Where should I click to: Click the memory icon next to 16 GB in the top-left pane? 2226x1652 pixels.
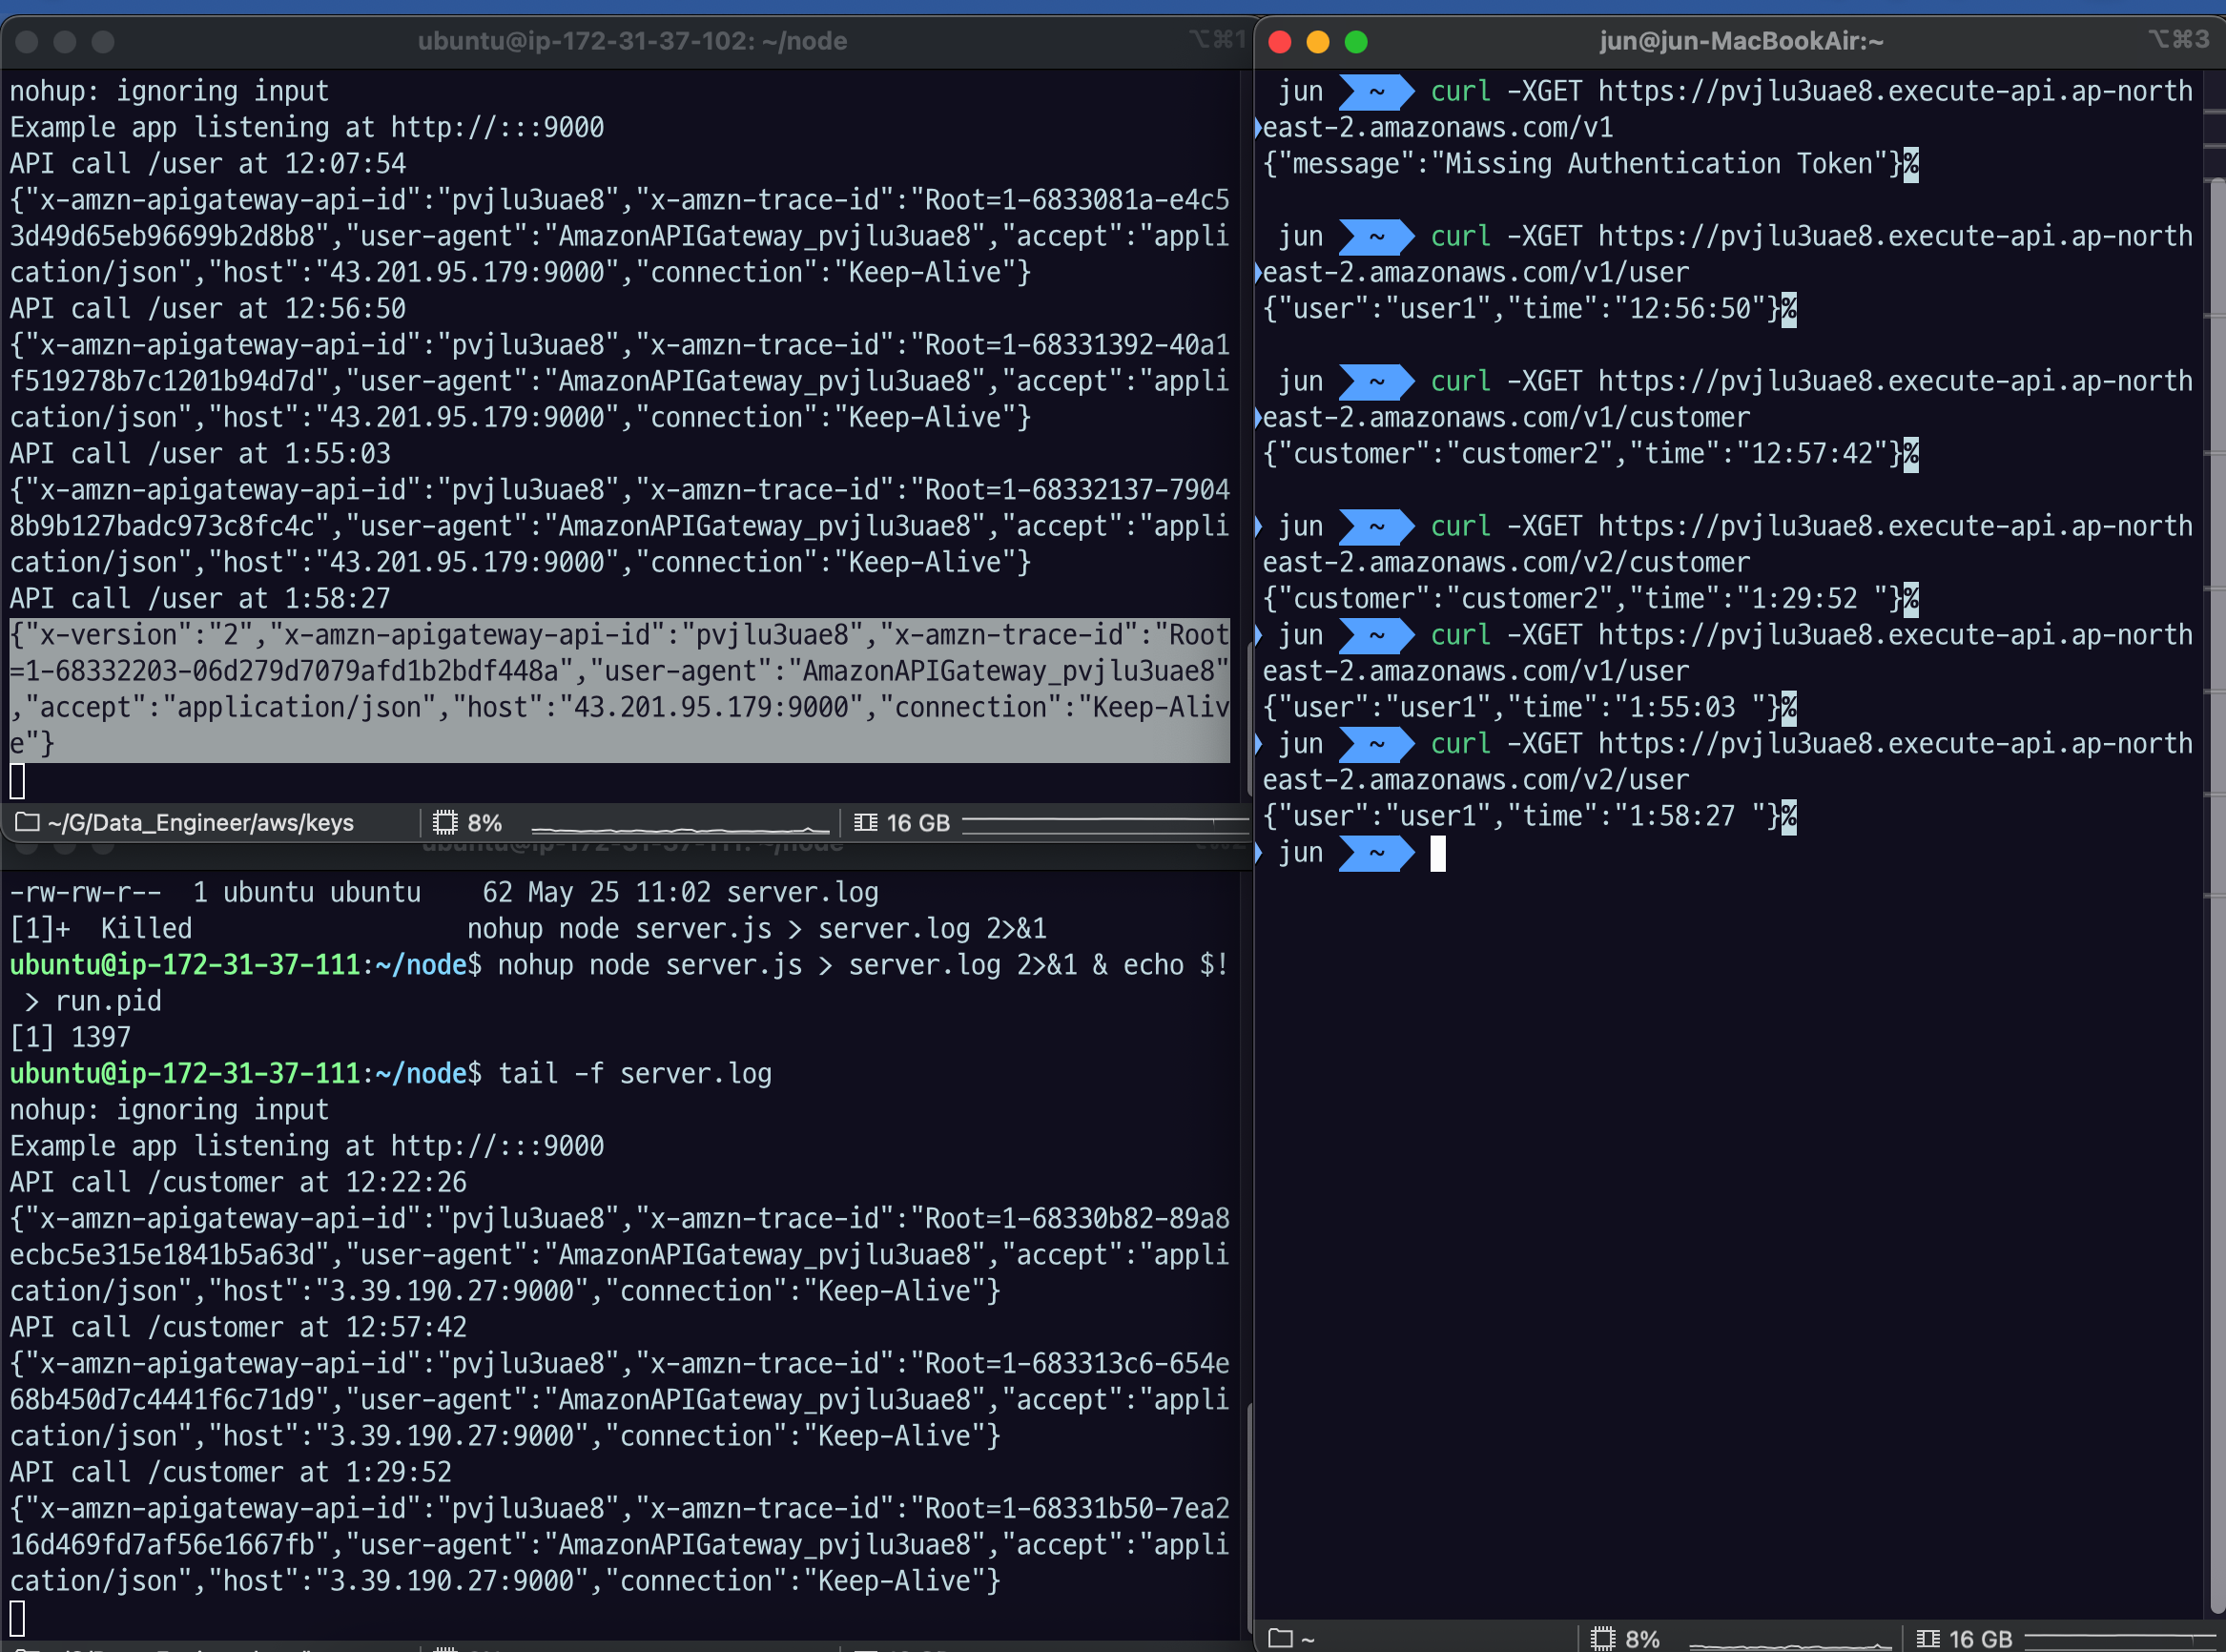click(x=865, y=822)
